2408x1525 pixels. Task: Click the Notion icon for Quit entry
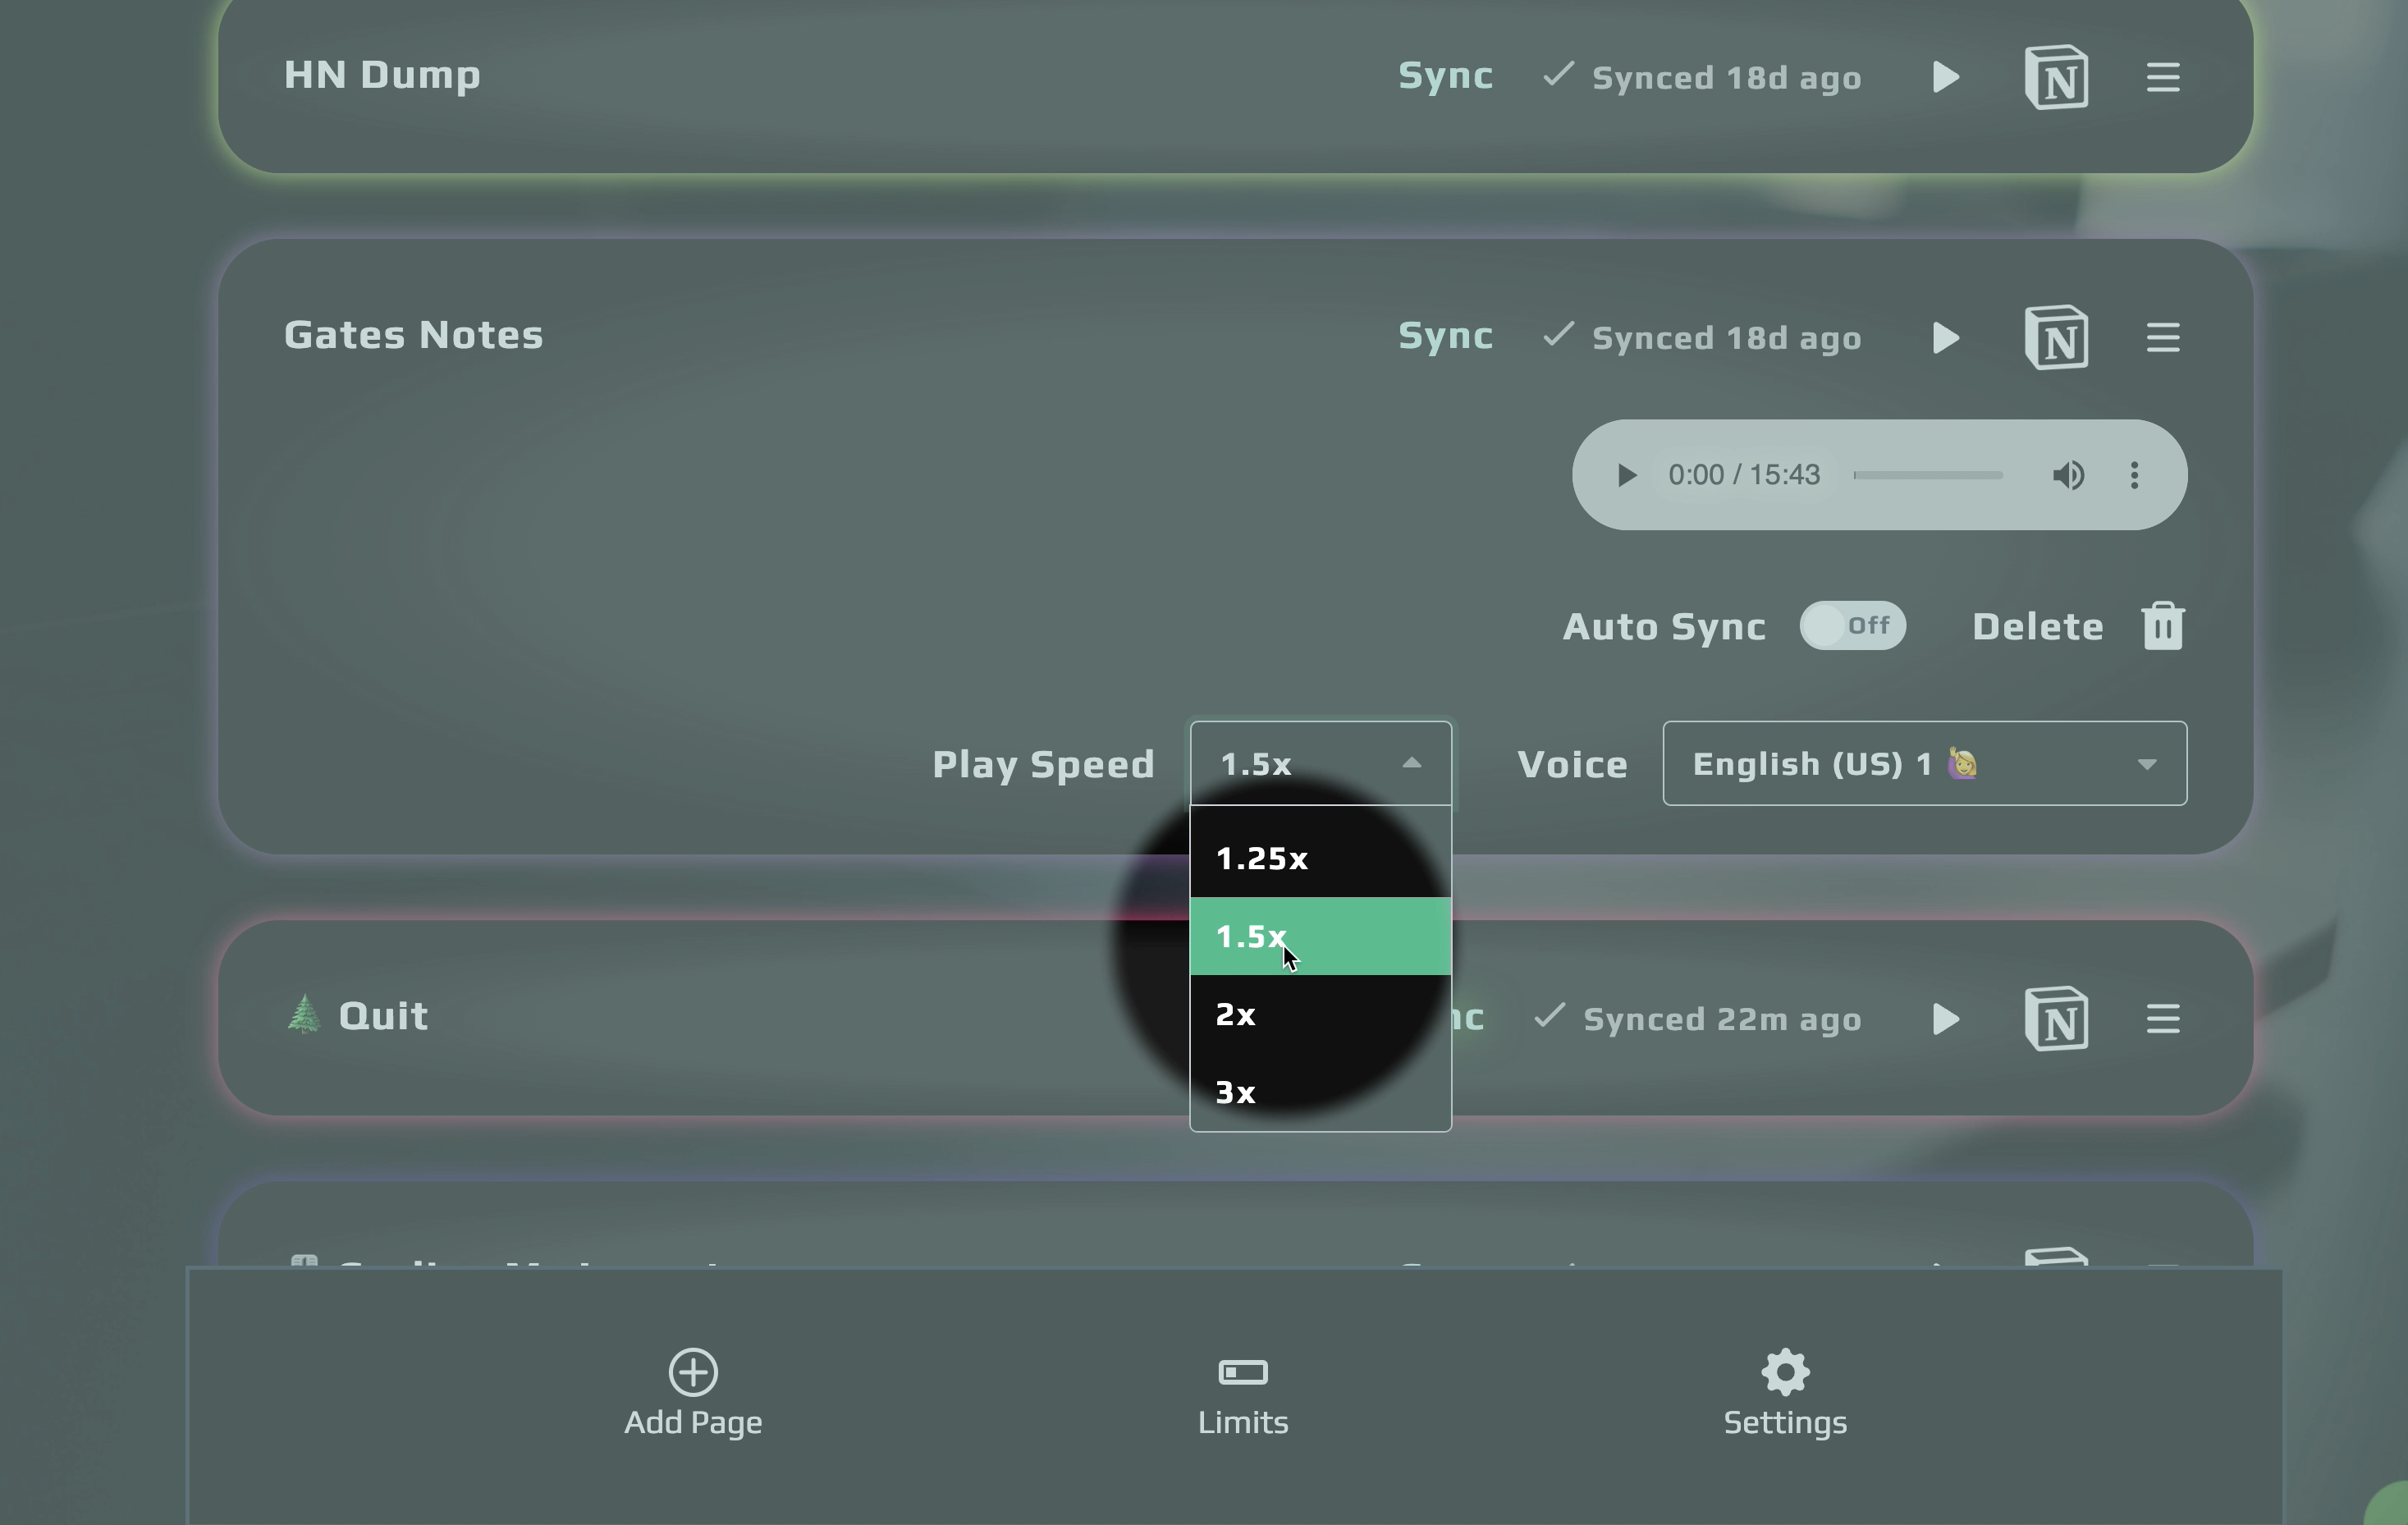(x=2055, y=1018)
